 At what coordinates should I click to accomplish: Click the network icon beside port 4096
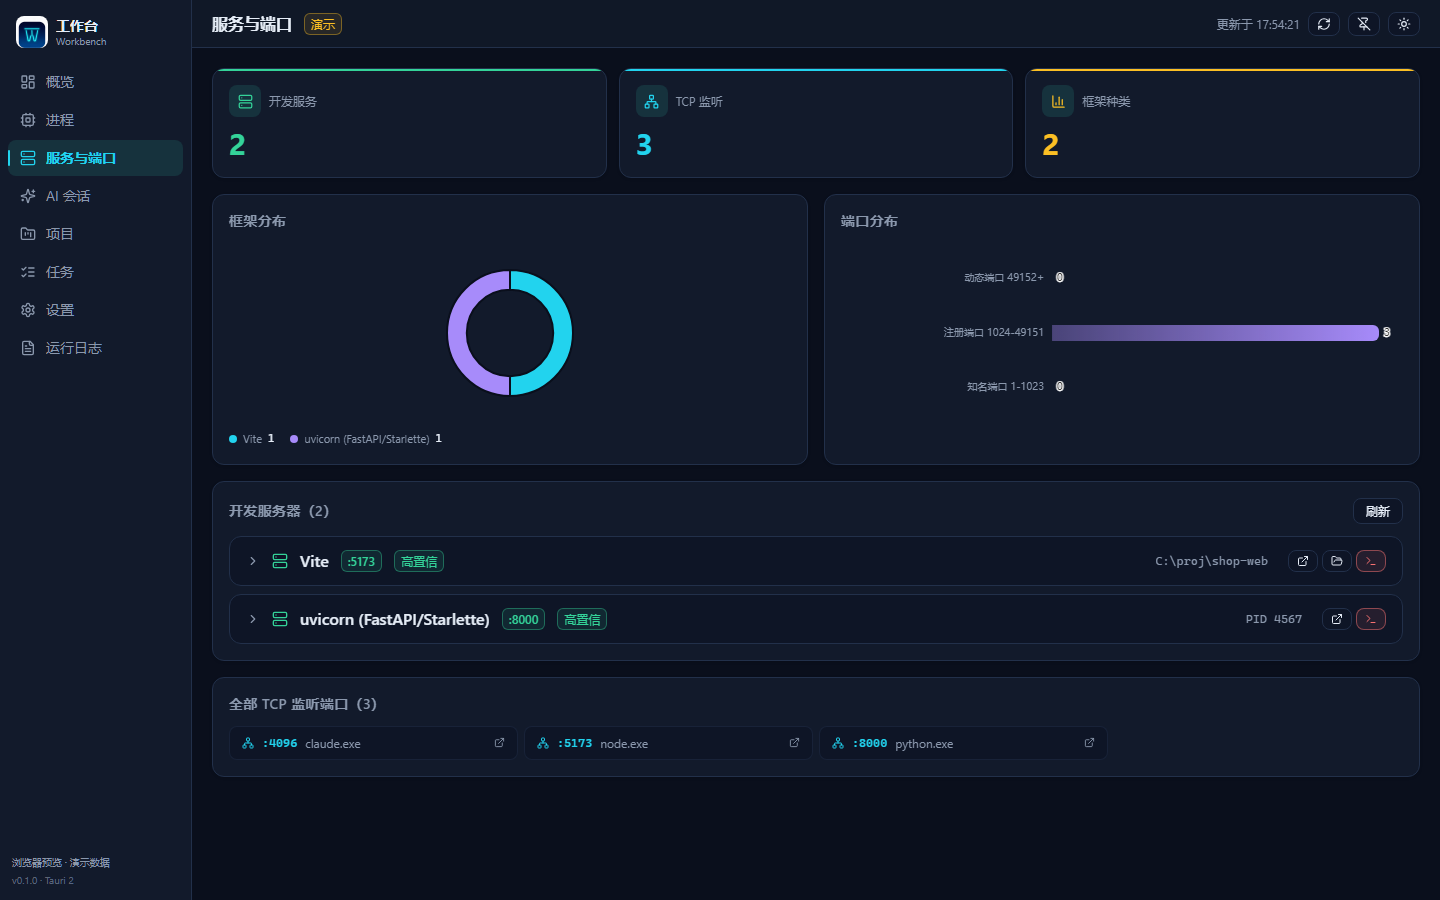click(x=248, y=743)
